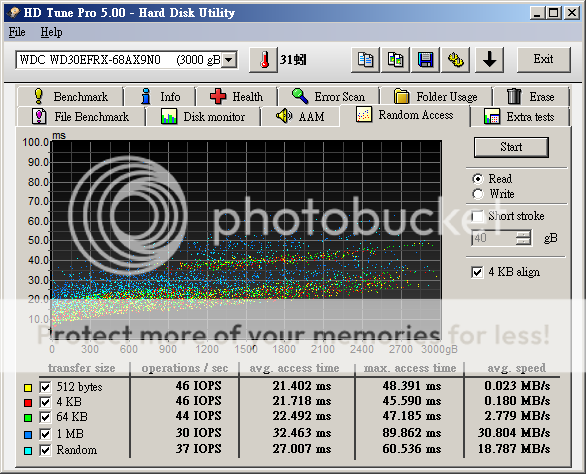Click the 45.590 ms max access value
This screenshot has height=474, width=586.
coord(412,401)
